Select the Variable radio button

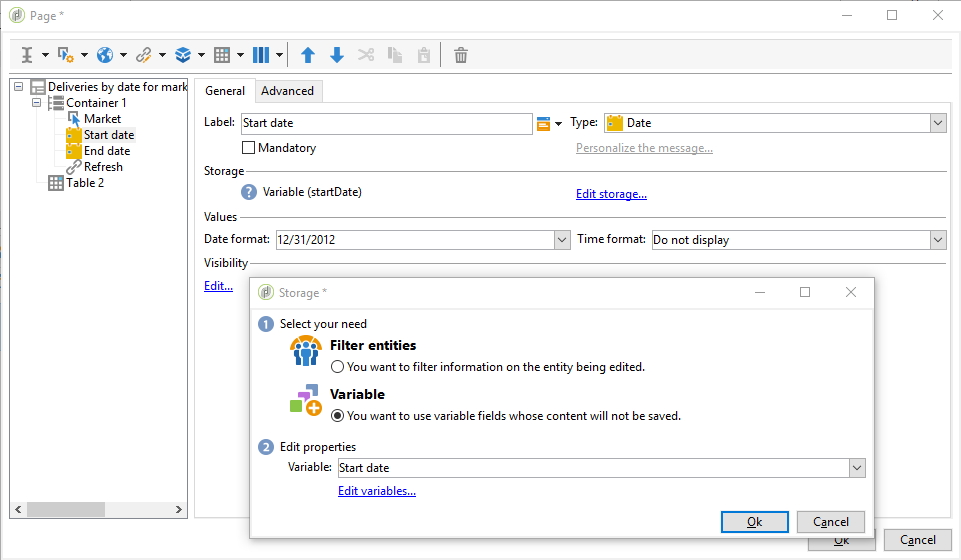click(337, 416)
